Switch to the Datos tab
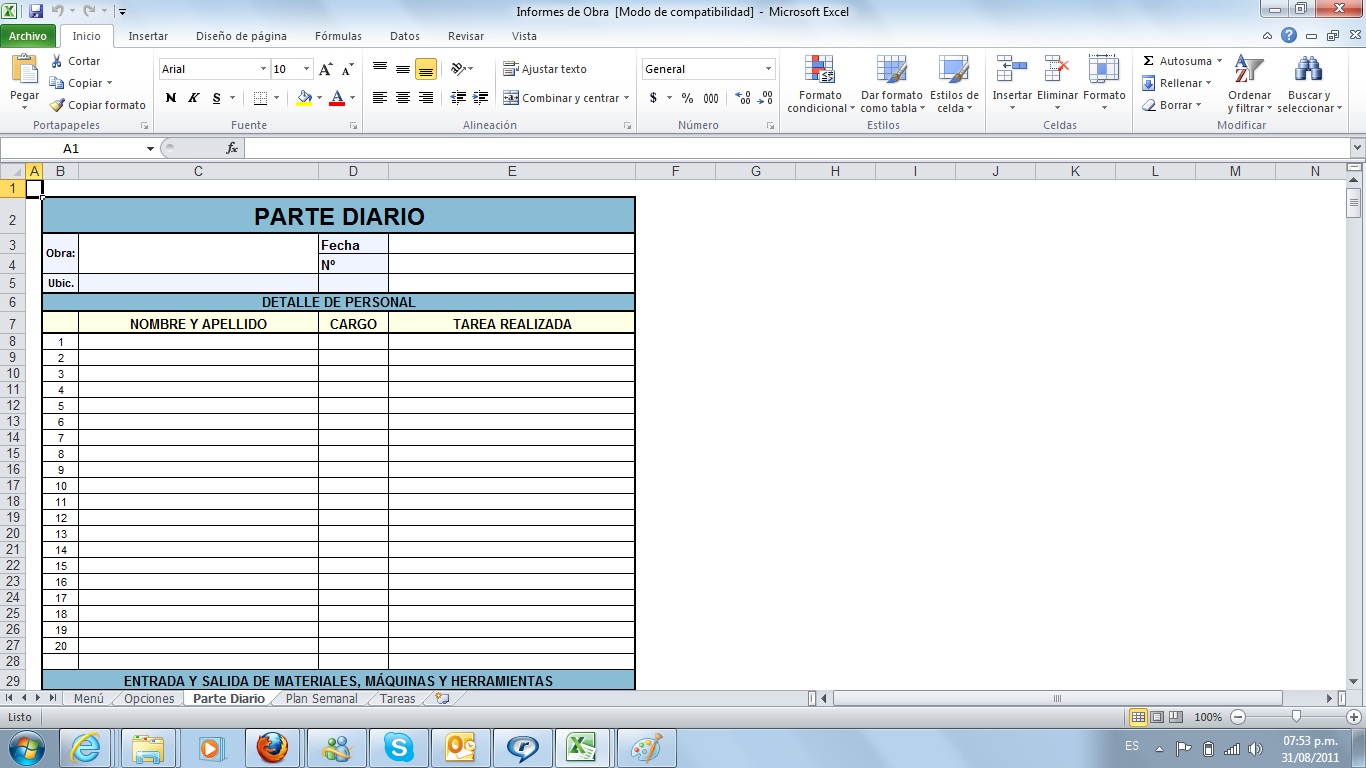 pos(405,36)
